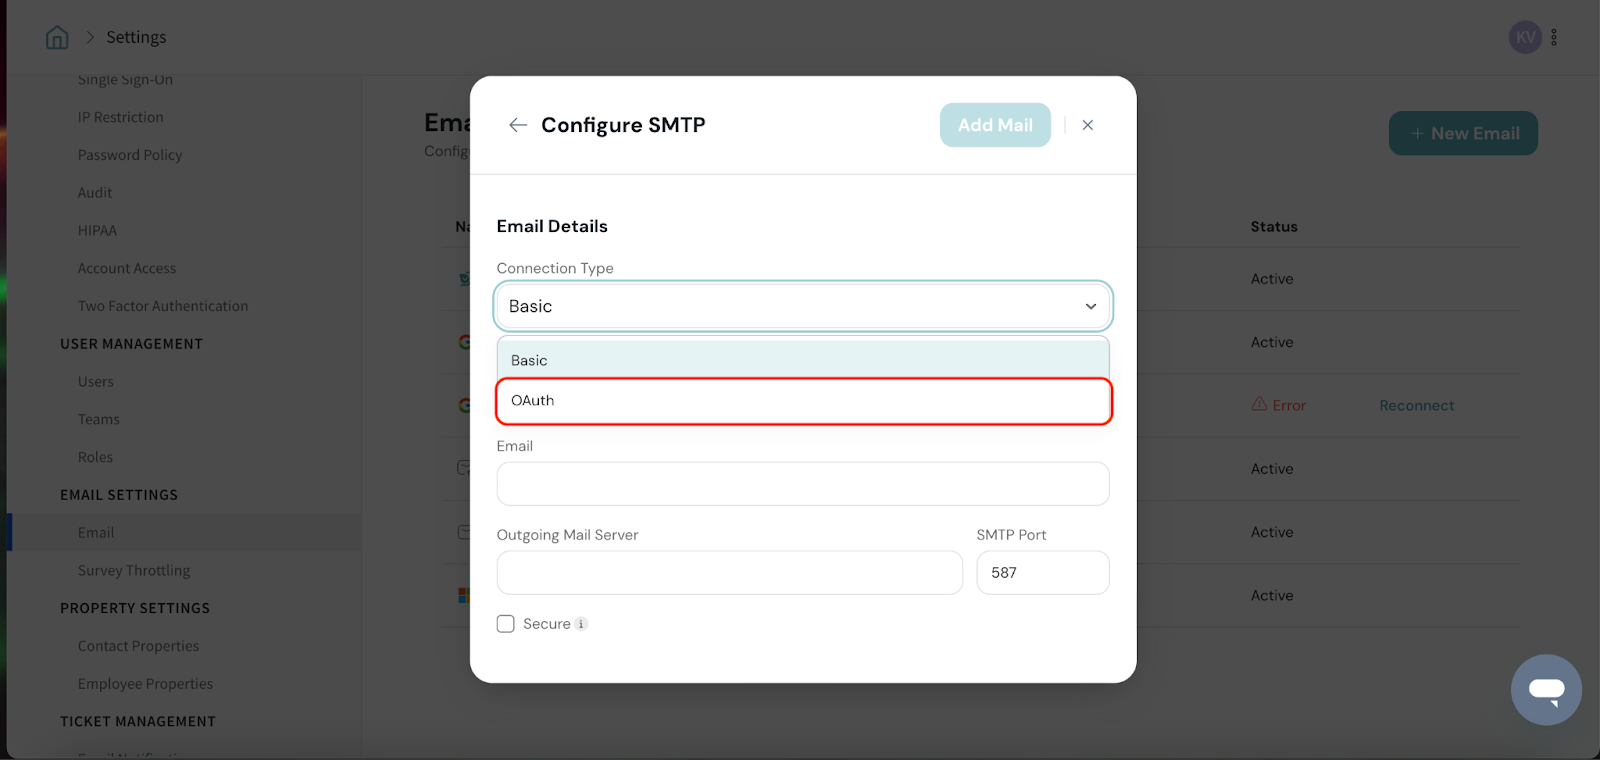Click the Error warning icon
This screenshot has width=1600, height=760.
click(1259, 405)
